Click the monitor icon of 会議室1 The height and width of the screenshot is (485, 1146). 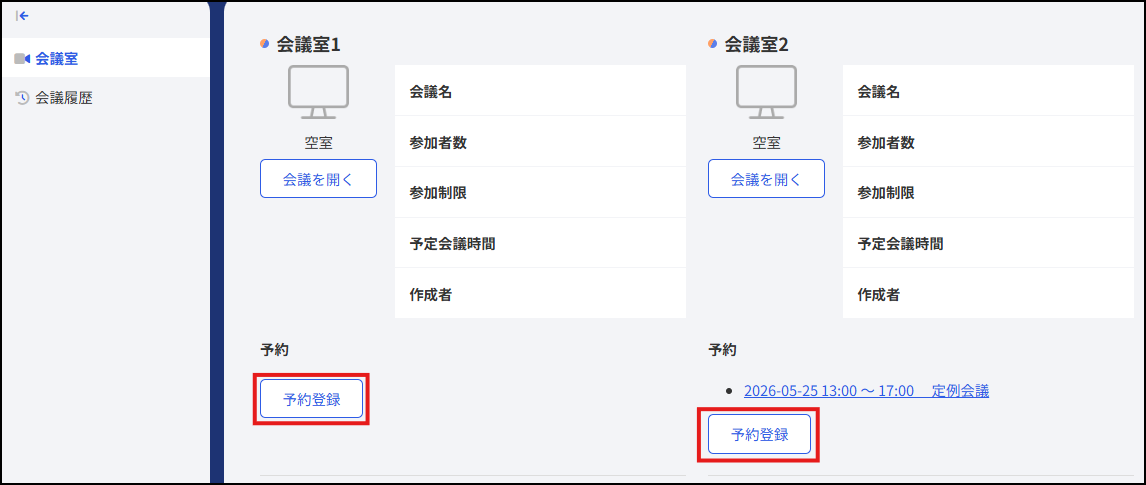tap(318, 92)
